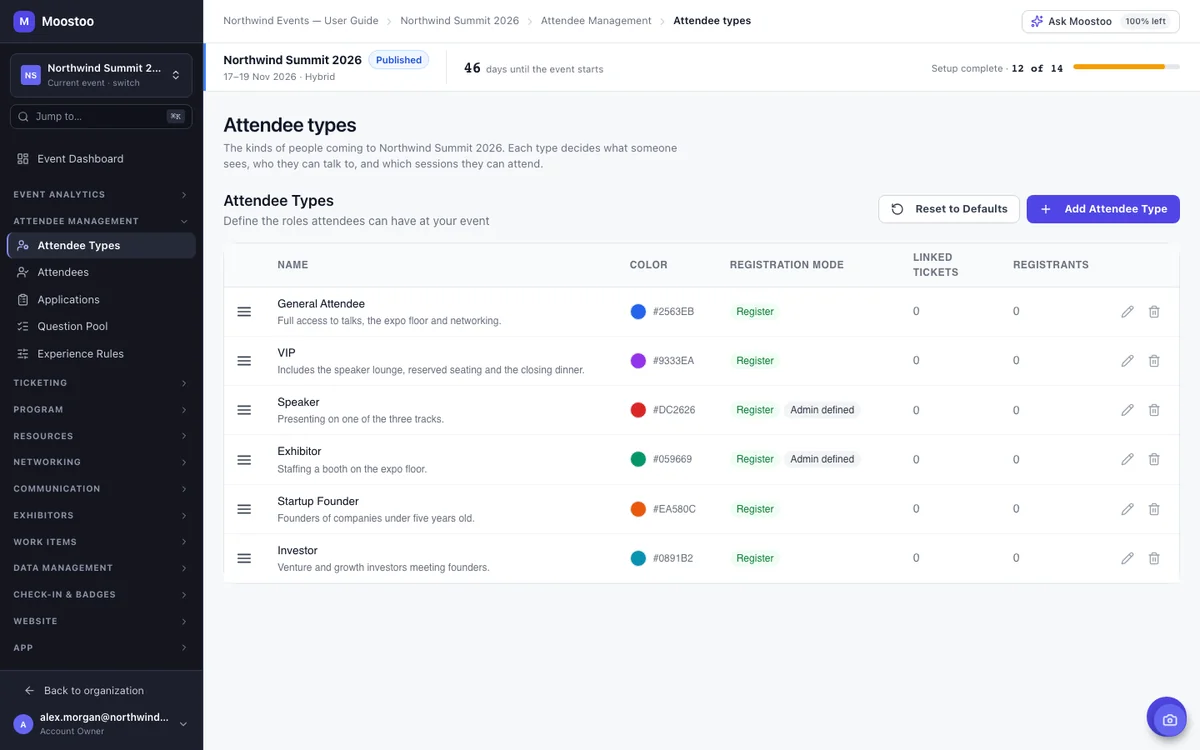
Task: Expand the Check-in & Badges section
Action: coord(101,594)
